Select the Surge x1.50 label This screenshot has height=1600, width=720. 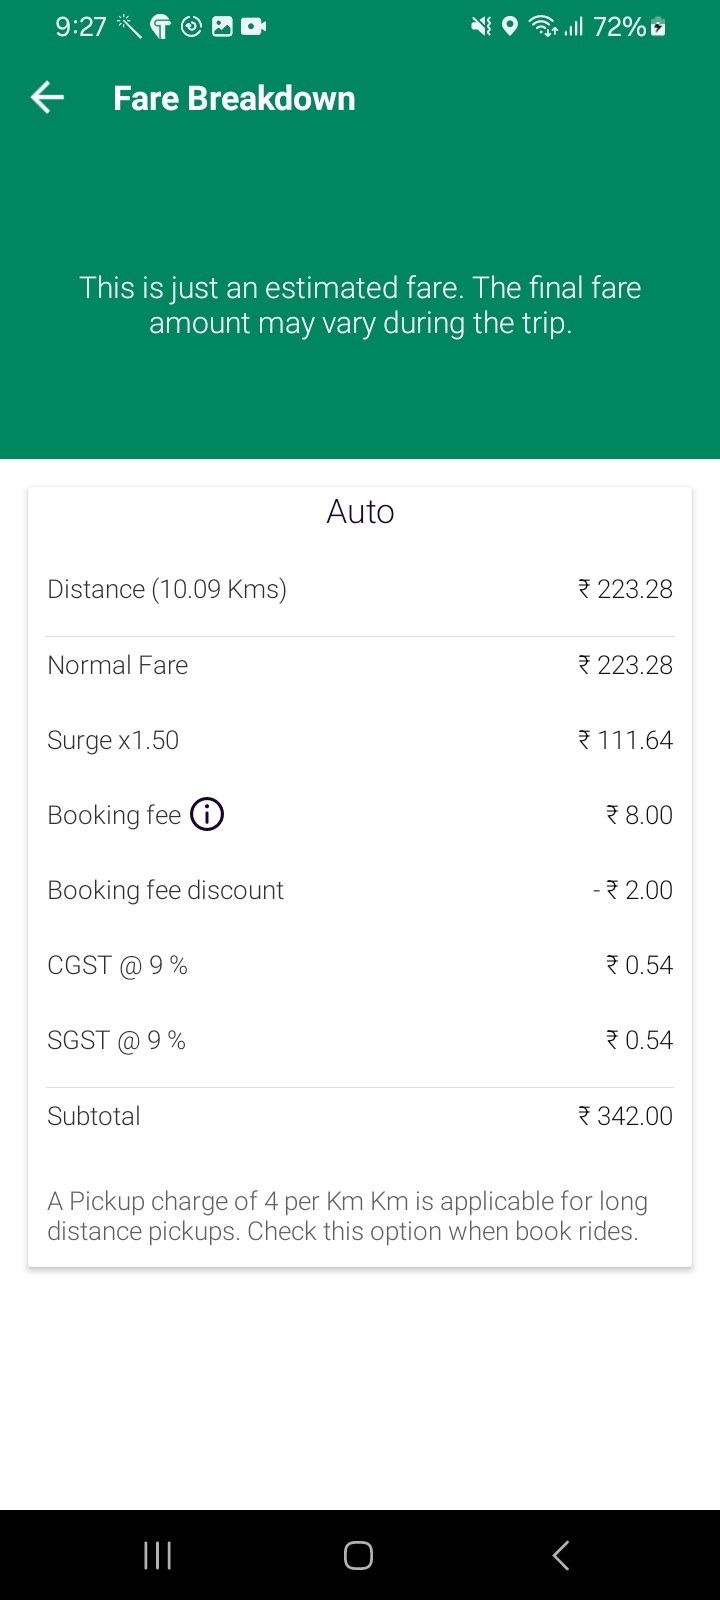113,740
